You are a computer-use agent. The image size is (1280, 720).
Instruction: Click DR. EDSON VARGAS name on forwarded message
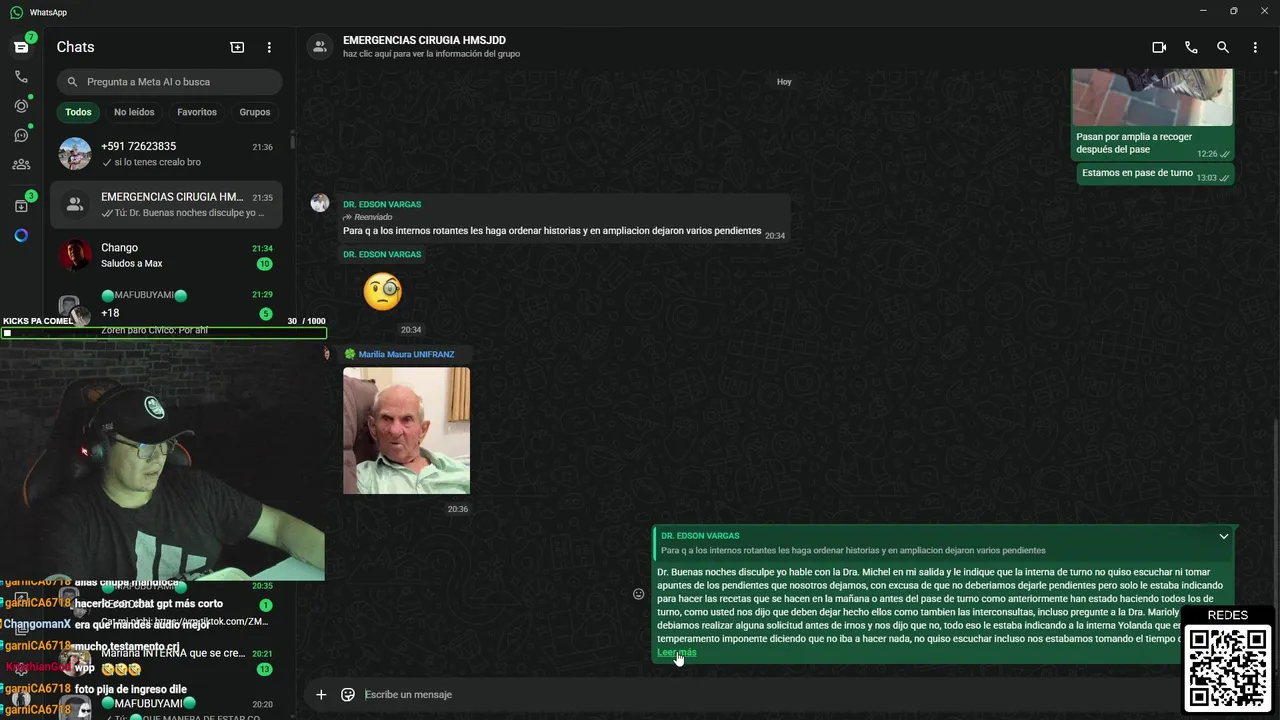382,204
